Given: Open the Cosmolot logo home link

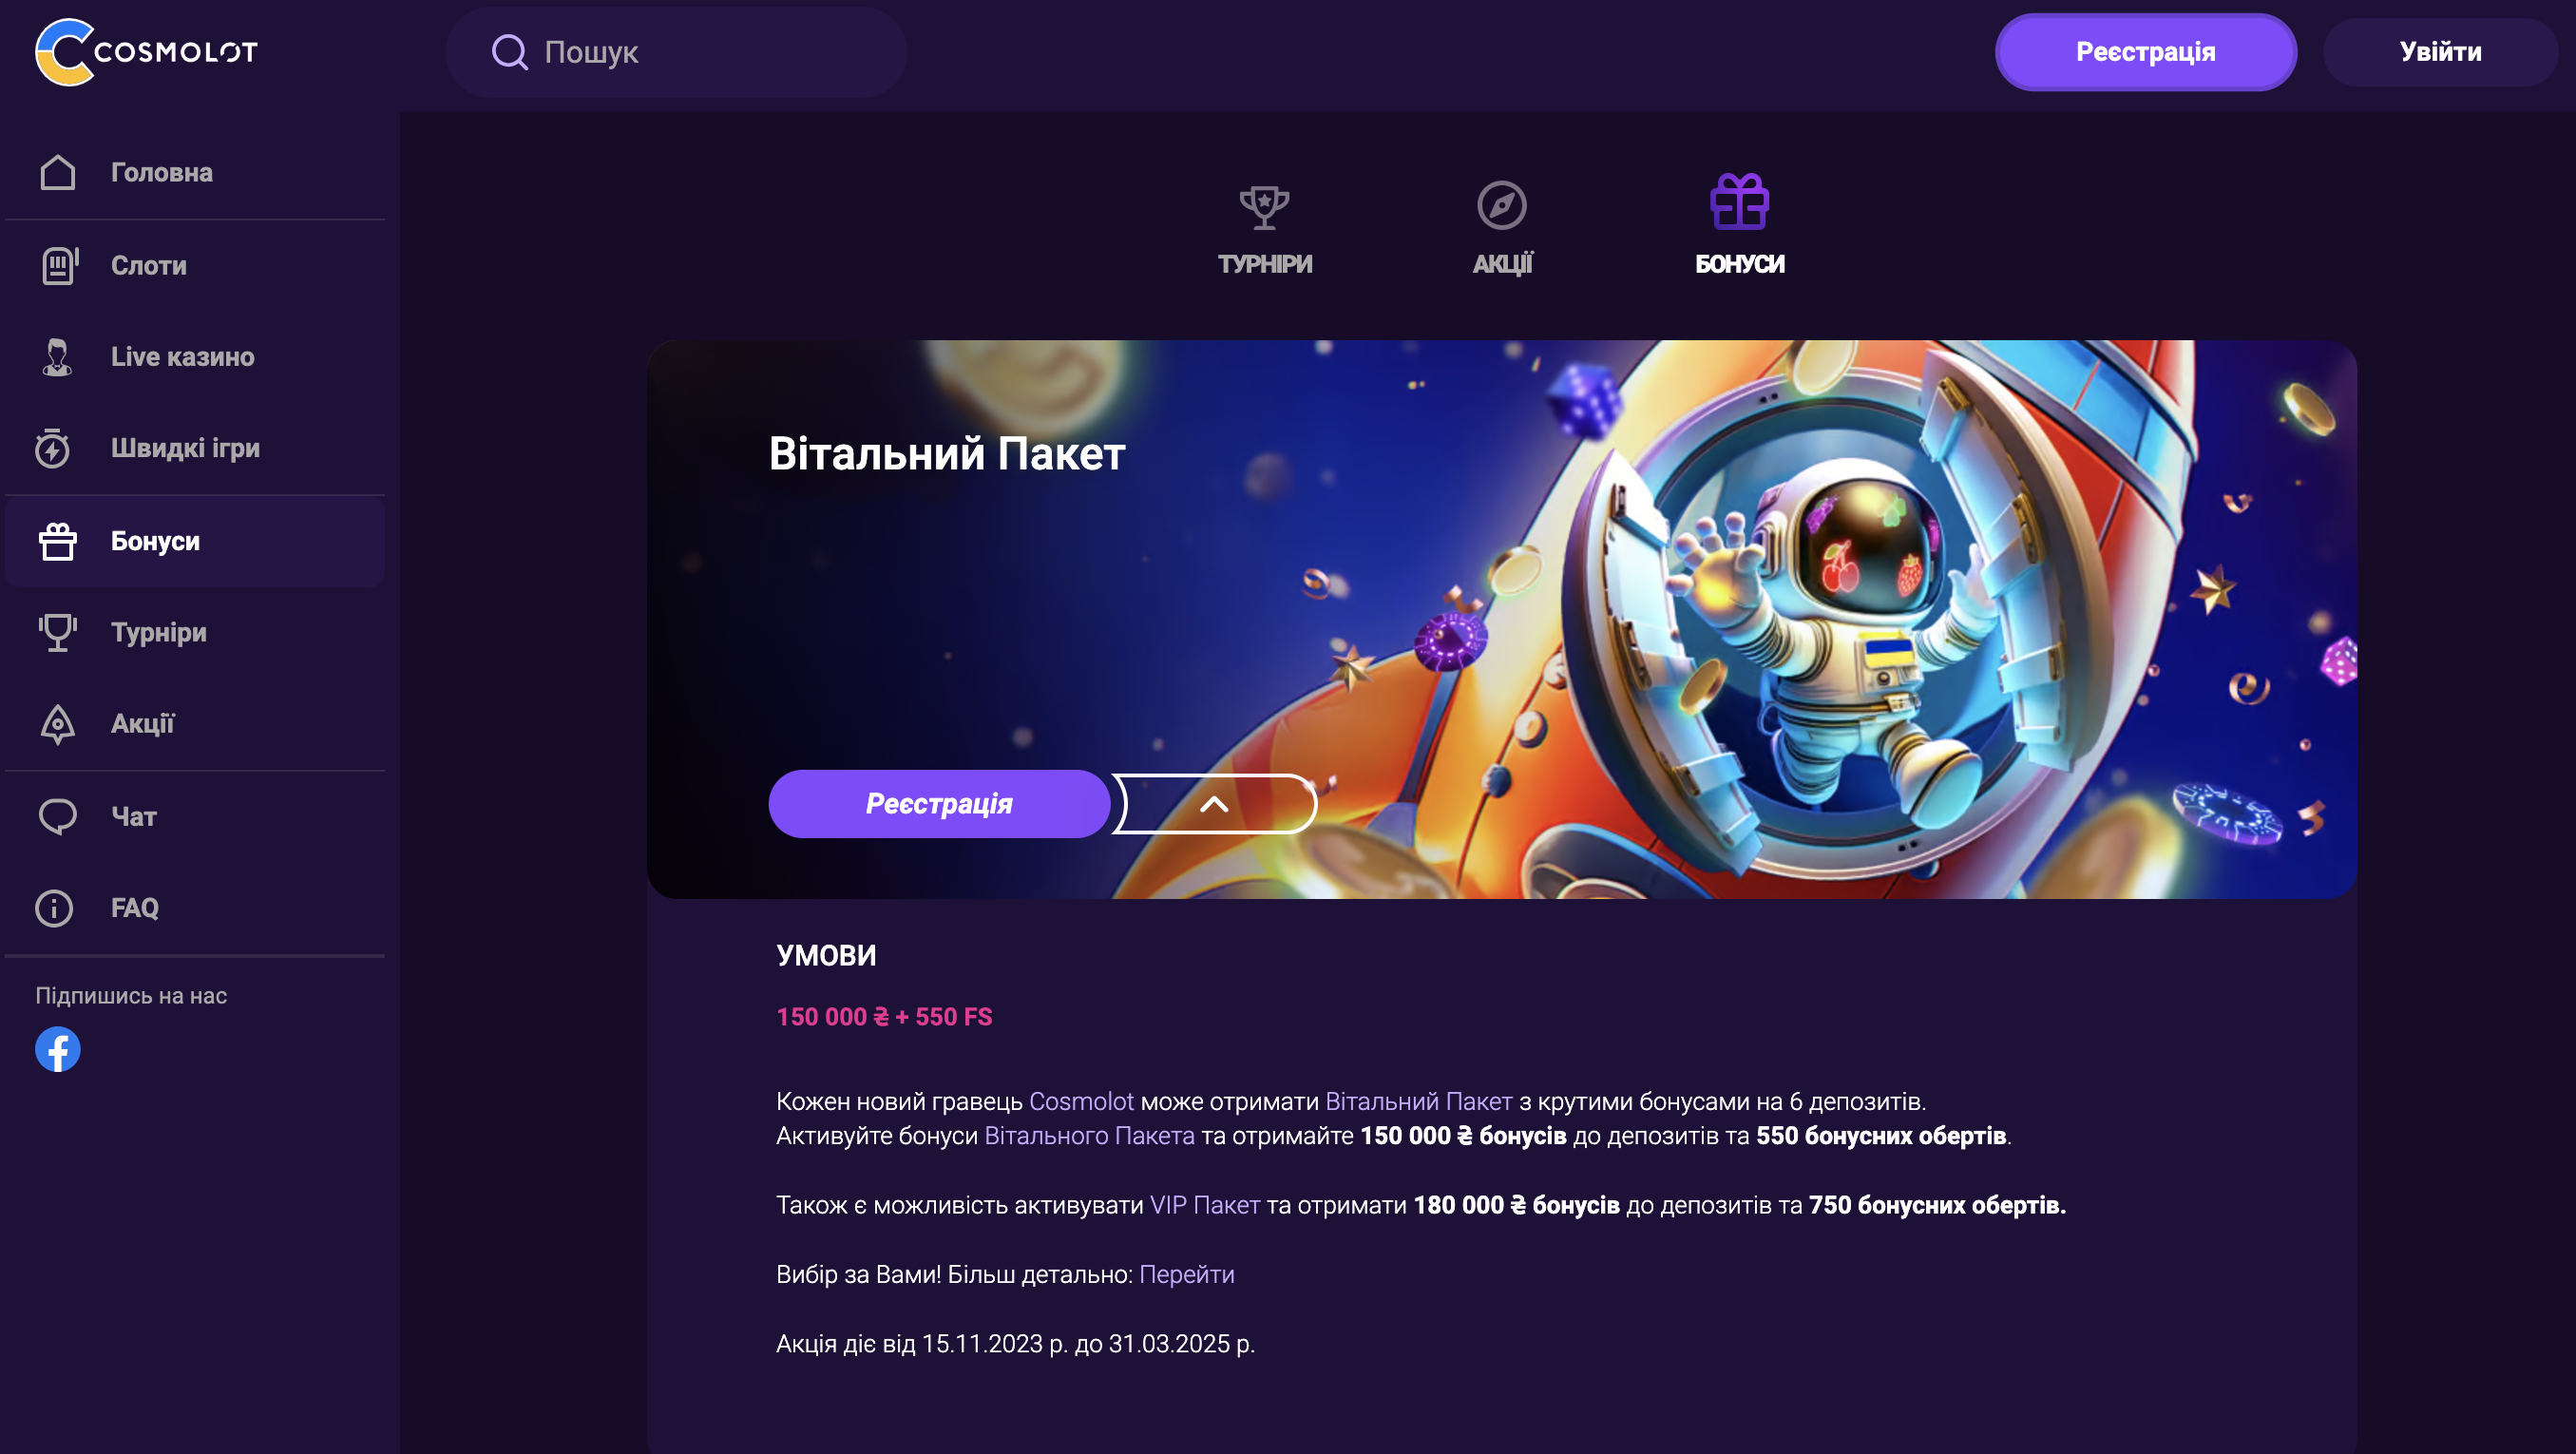Looking at the screenshot, I should click(x=147, y=52).
